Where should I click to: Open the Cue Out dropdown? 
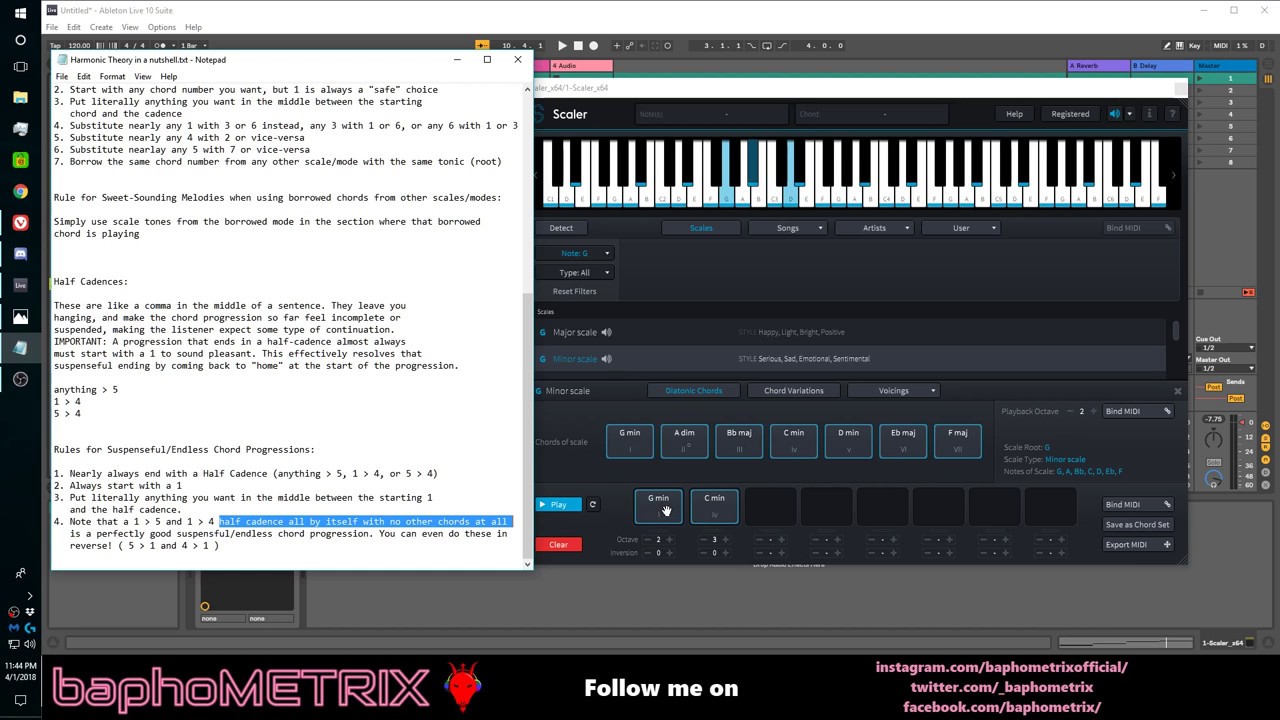pyautogui.click(x=1225, y=347)
